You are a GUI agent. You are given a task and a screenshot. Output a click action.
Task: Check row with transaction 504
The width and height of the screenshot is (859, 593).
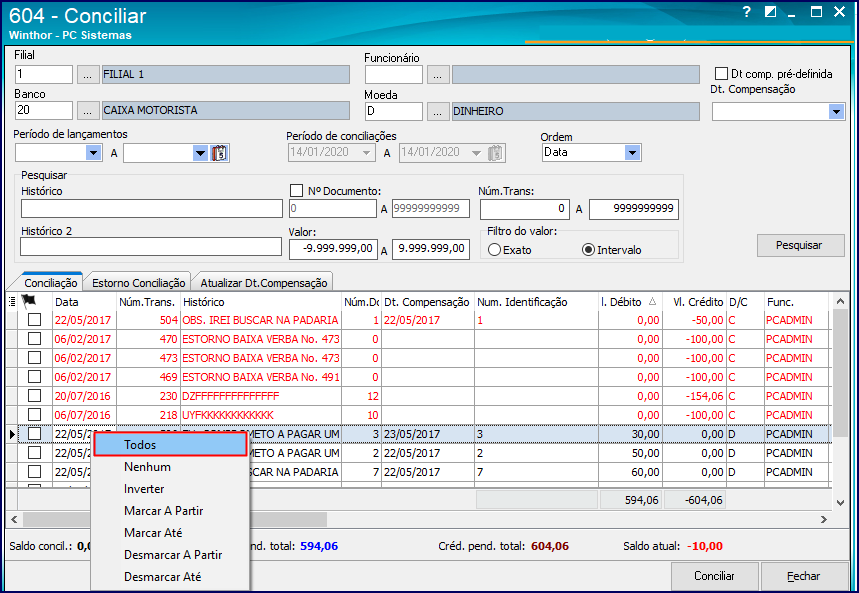pos(35,320)
